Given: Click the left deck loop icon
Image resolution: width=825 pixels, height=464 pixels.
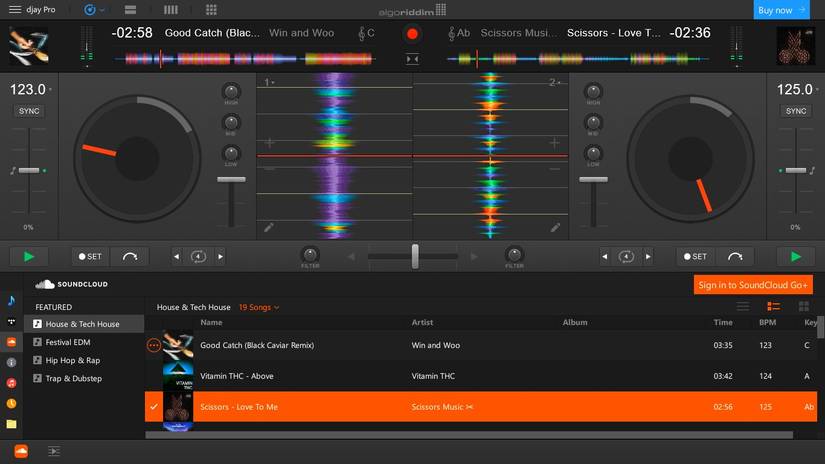Looking at the screenshot, I should (x=198, y=256).
